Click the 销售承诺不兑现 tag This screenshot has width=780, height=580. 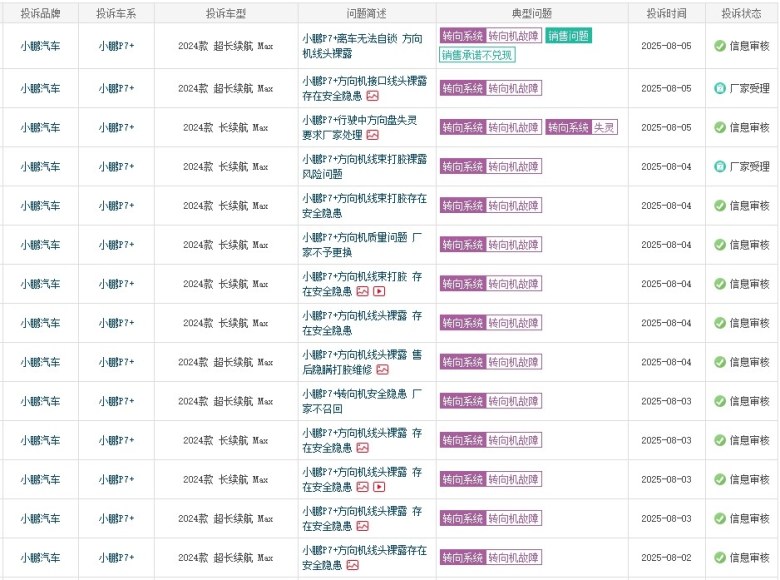477,55
